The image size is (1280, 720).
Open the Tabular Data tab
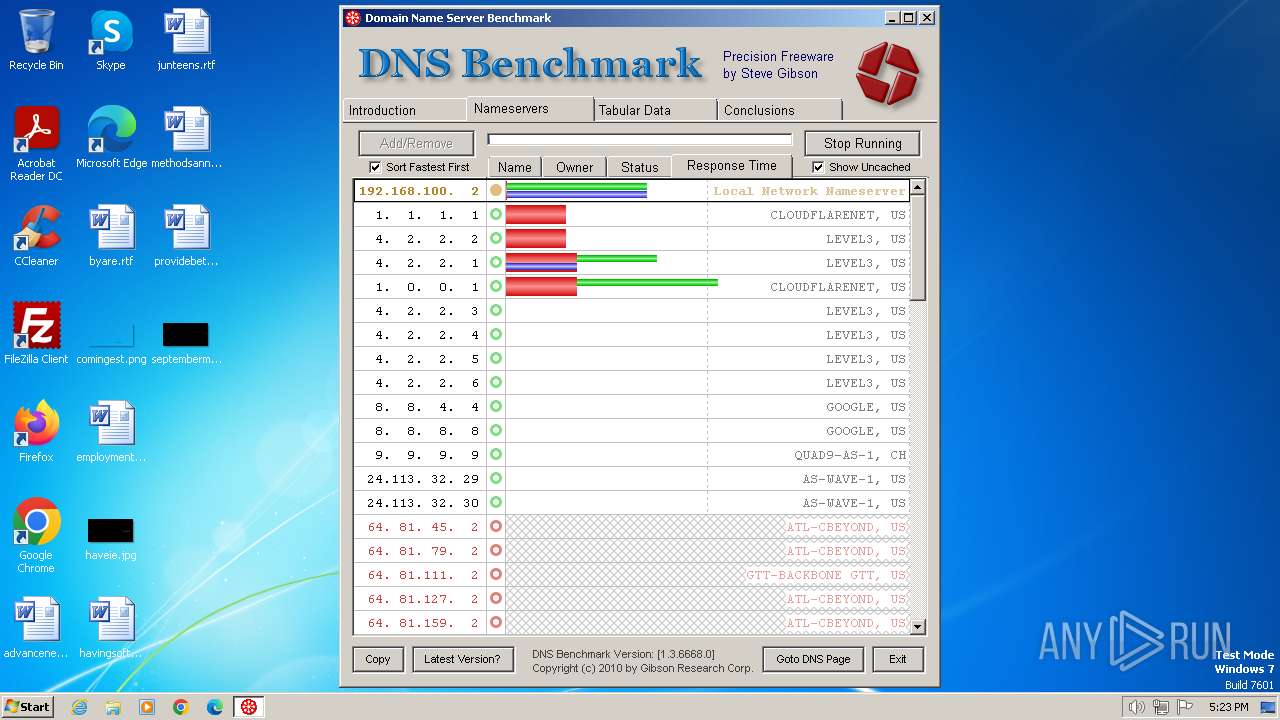point(655,110)
